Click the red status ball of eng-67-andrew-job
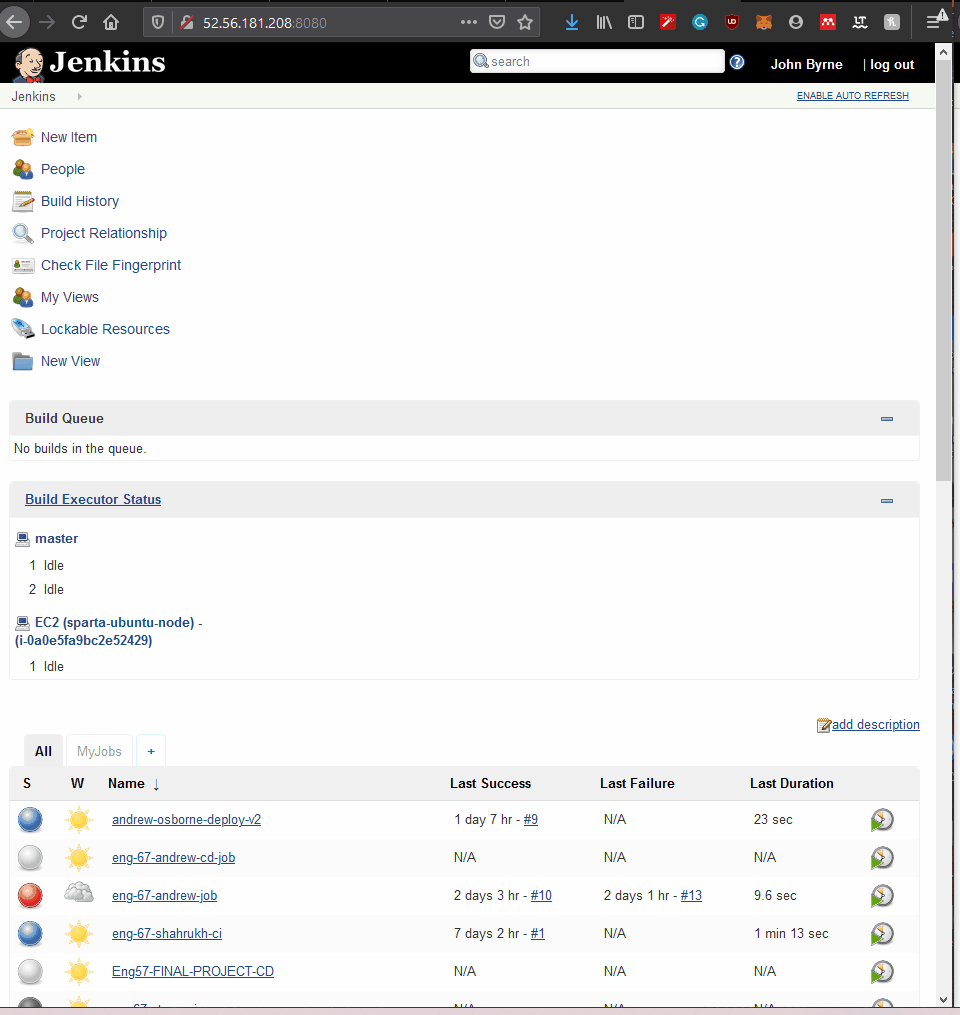This screenshot has width=960, height=1015. [30, 896]
